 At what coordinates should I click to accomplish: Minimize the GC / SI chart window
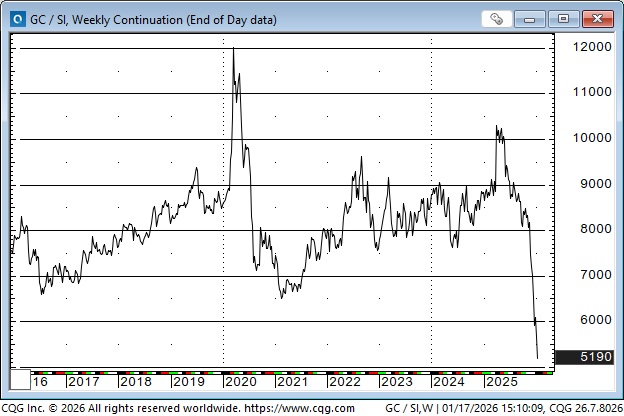(x=533, y=19)
